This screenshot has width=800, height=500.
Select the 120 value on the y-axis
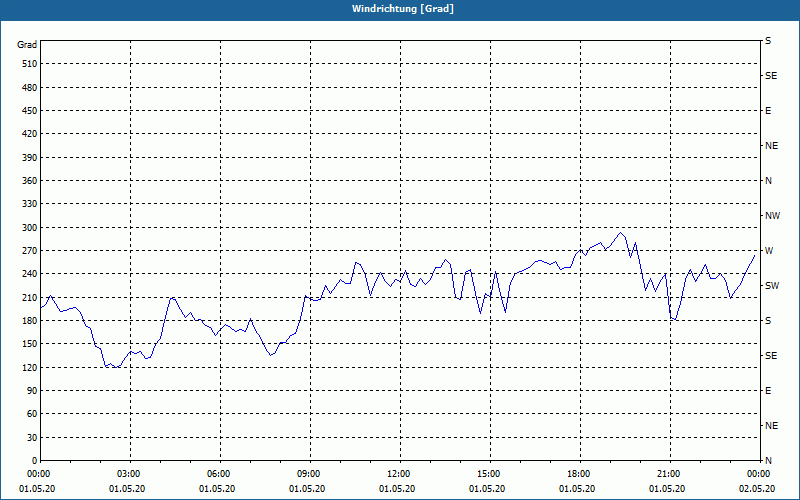pyautogui.click(x=30, y=367)
